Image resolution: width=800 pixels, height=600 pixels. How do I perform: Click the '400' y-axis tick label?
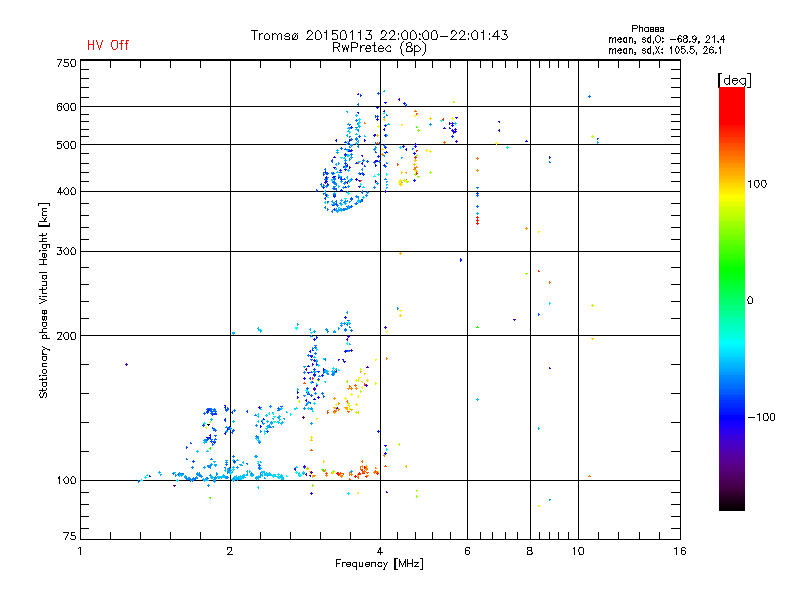67,191
